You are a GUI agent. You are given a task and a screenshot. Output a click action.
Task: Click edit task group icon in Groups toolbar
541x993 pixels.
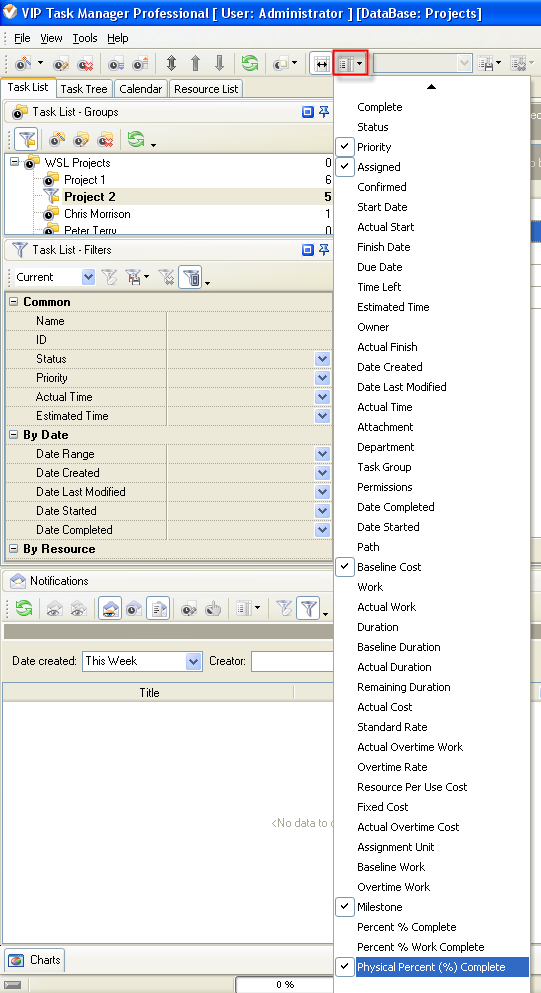81,139
